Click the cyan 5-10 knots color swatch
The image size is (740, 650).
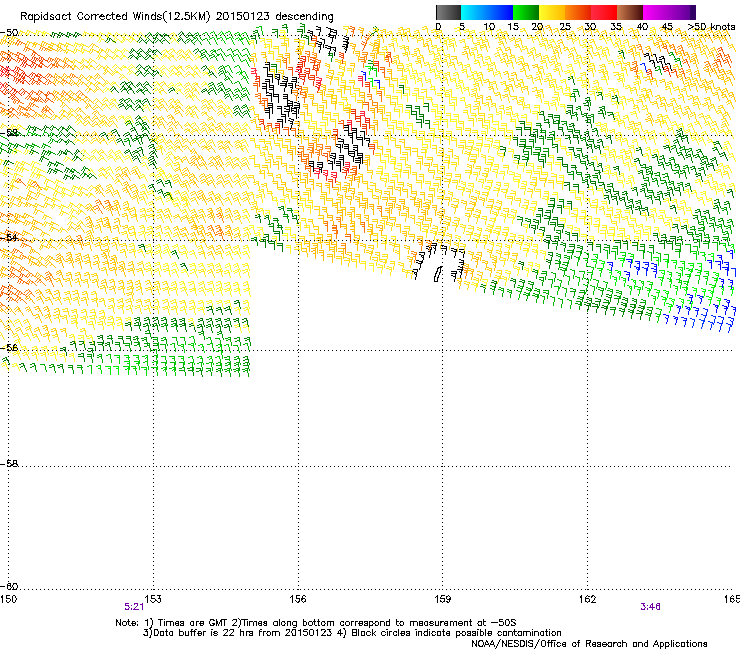point(474,12)
